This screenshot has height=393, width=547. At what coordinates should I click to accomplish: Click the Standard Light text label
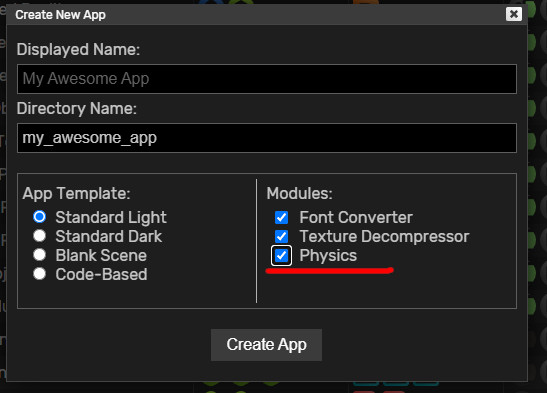[111, 217]
